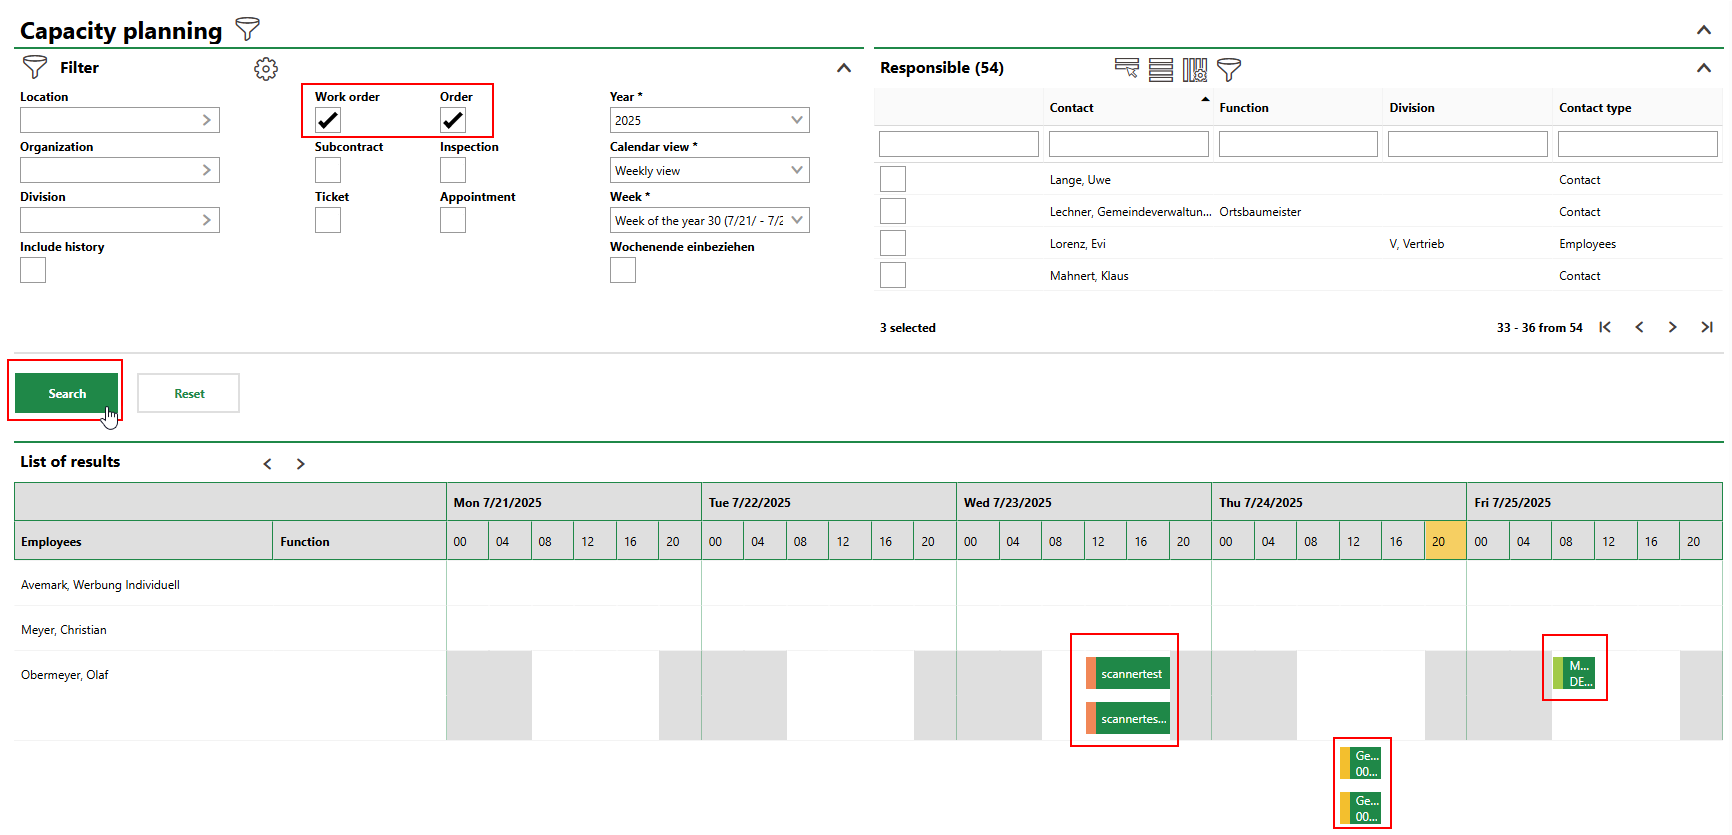Viewport: 1732px width, 835px height.
Task: Enable the Appointment checkbox
Action: [x=453, y=220]
